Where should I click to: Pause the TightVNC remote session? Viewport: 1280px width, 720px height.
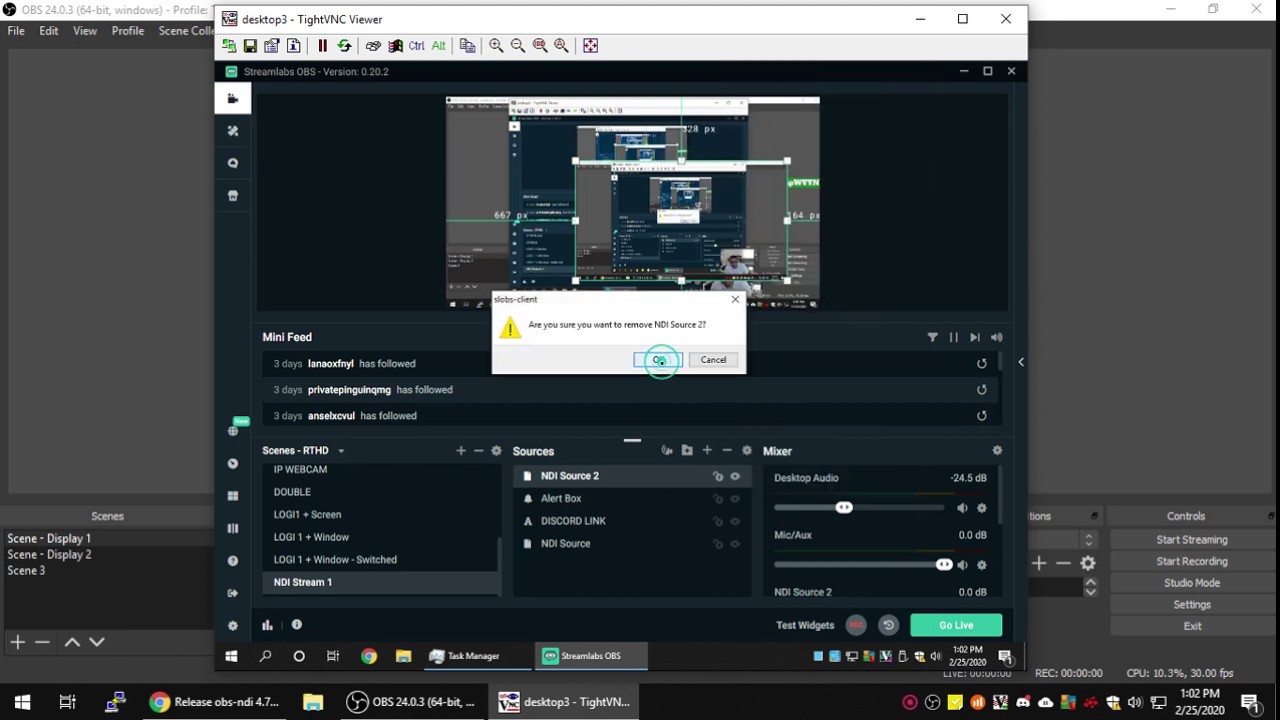(322, 45)
